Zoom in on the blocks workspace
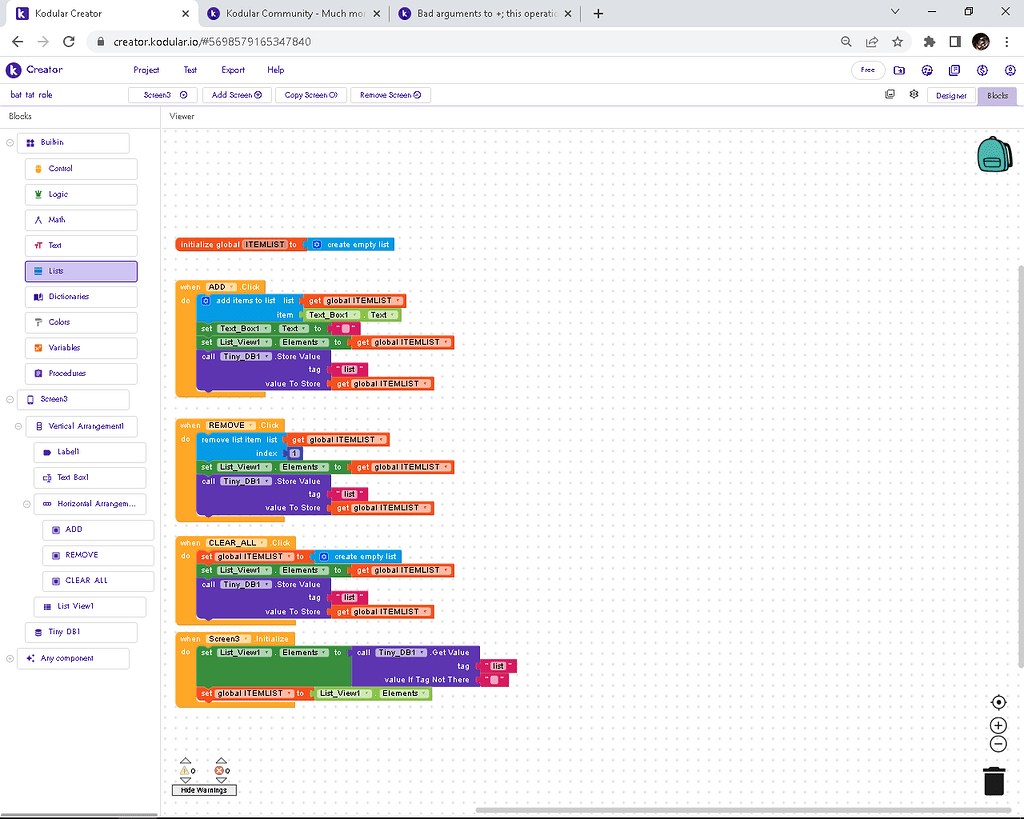 click(x=998, y=725)
